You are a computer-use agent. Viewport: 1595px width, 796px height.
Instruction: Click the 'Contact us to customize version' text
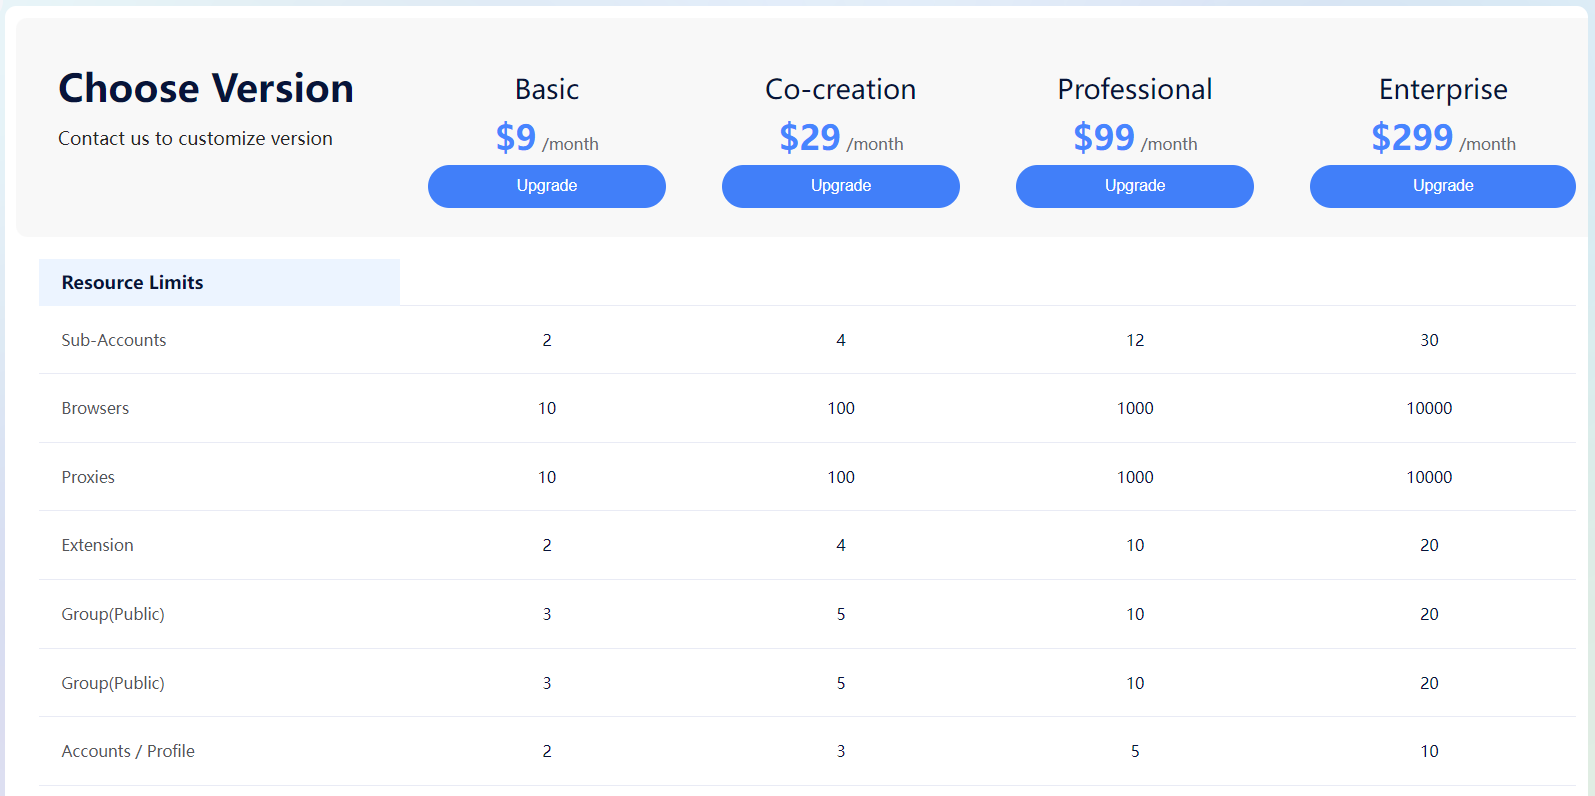click(x=195, y=139)
